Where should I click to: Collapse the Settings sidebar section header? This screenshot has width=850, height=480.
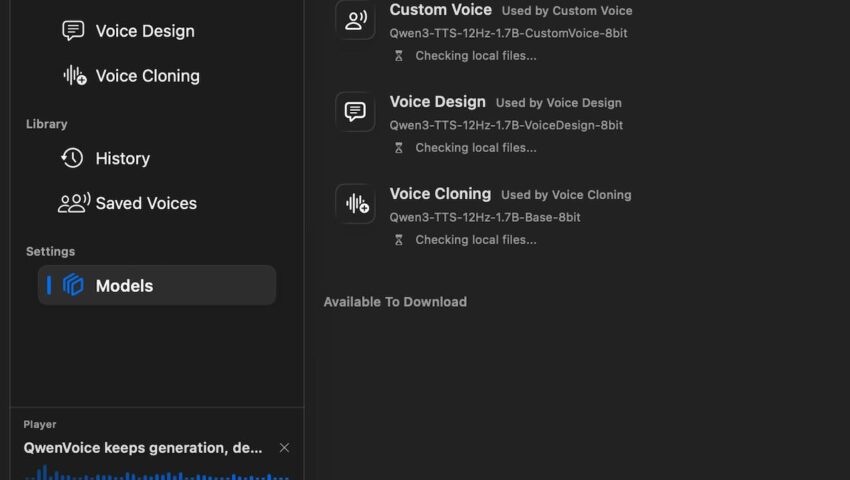(x=50, y=251)
